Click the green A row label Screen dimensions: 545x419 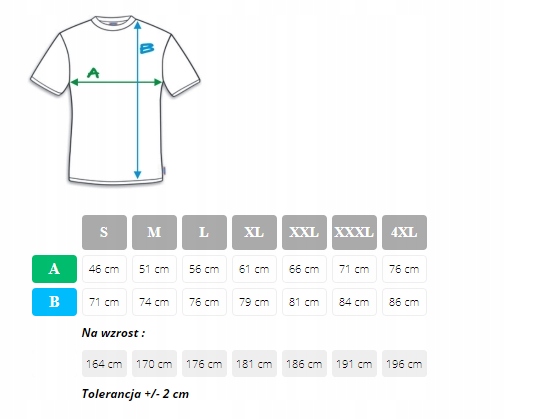54,269
